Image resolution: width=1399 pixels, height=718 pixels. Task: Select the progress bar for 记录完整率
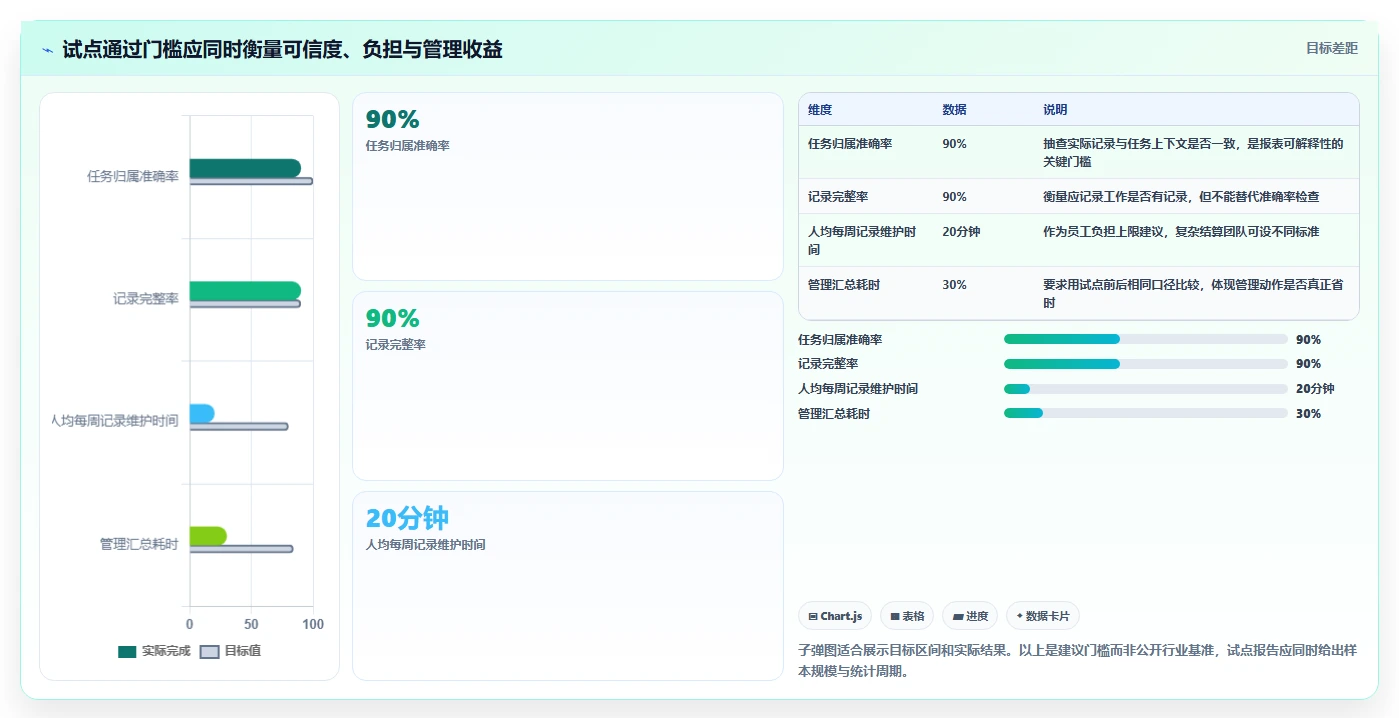pos(1145,364)
